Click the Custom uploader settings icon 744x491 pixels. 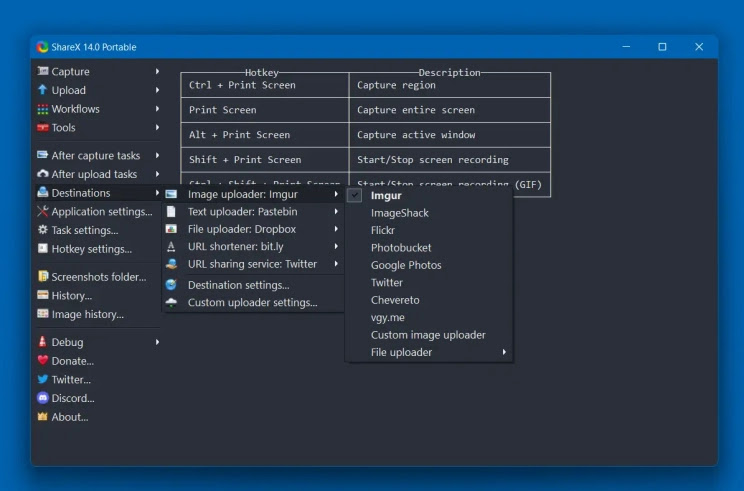[171, 302]
